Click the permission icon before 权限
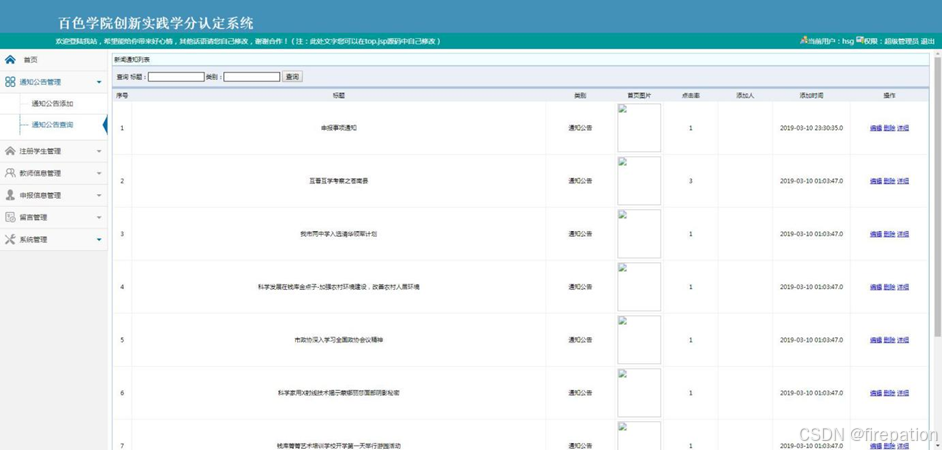This screenshot has width=942, height=450. coord(860,40)
